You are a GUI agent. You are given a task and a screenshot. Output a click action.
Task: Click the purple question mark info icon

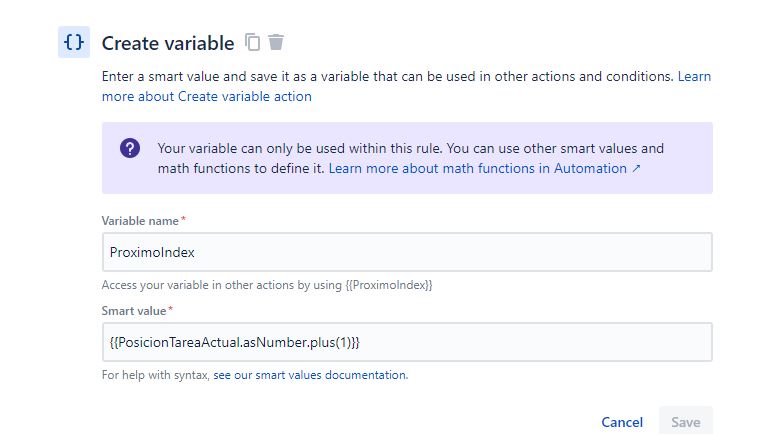click(x=130, y=148)
